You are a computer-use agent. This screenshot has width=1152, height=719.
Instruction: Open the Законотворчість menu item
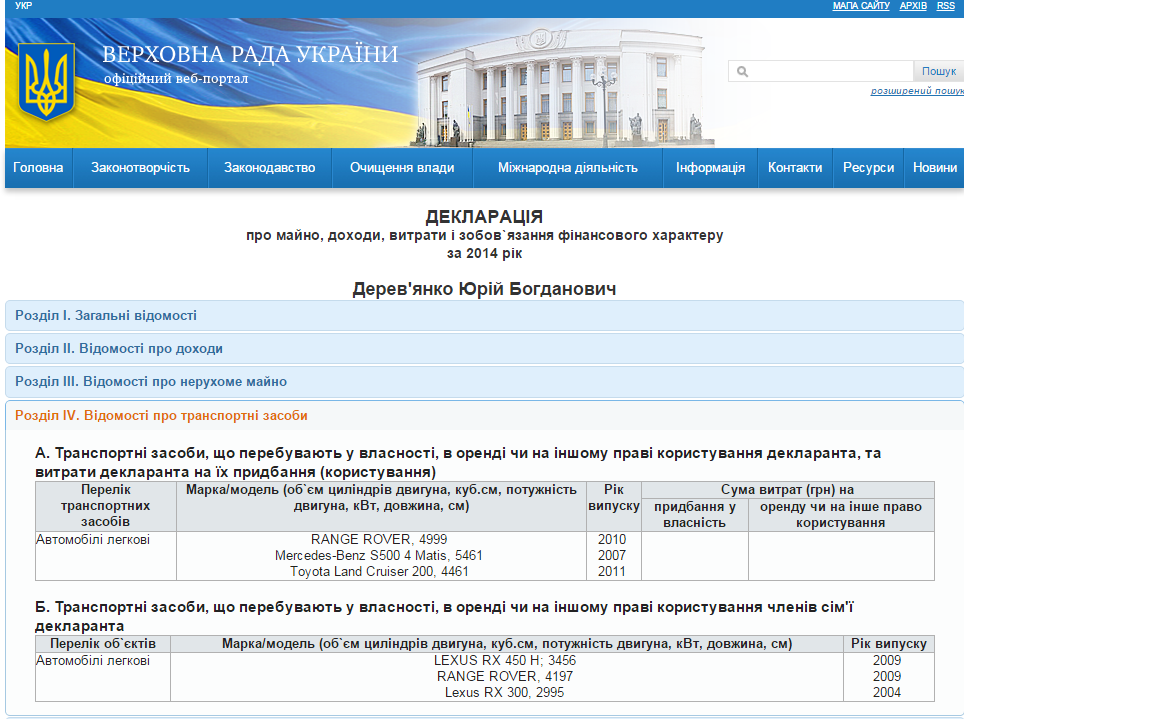coord(140,168)
